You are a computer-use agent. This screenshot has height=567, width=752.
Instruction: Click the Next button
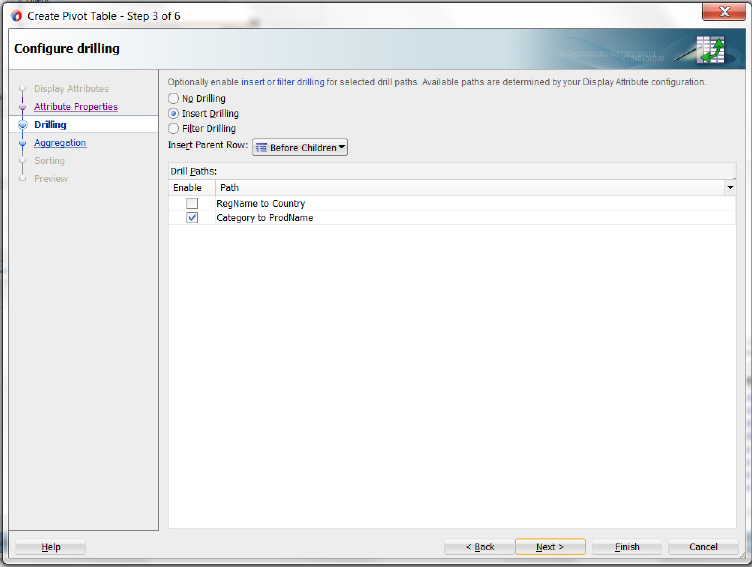(550, 547)
